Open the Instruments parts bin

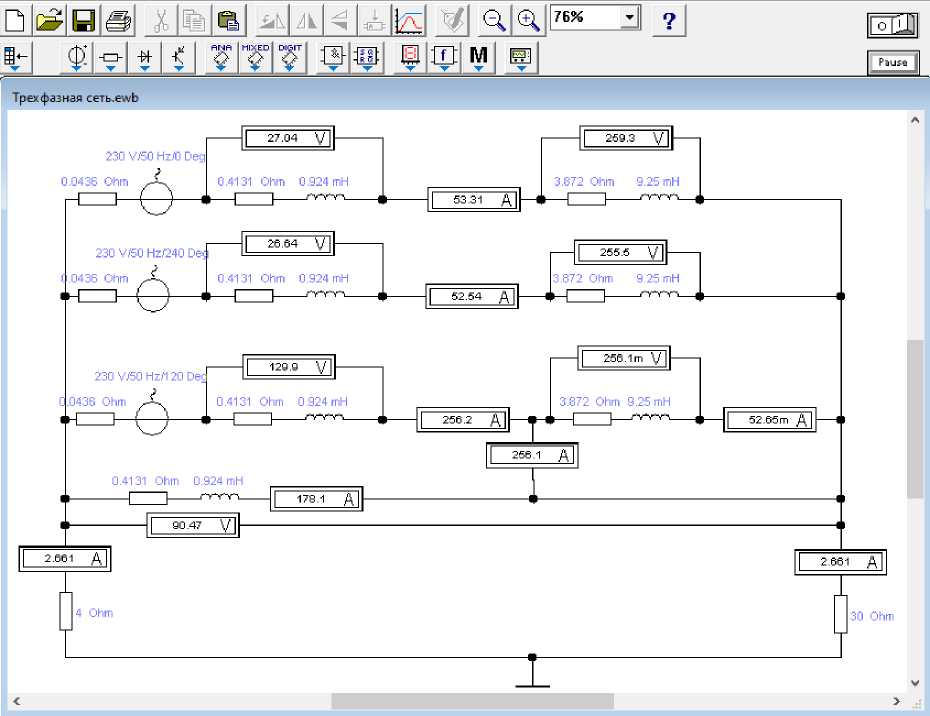pyautogui.click(x=521, y=58)
